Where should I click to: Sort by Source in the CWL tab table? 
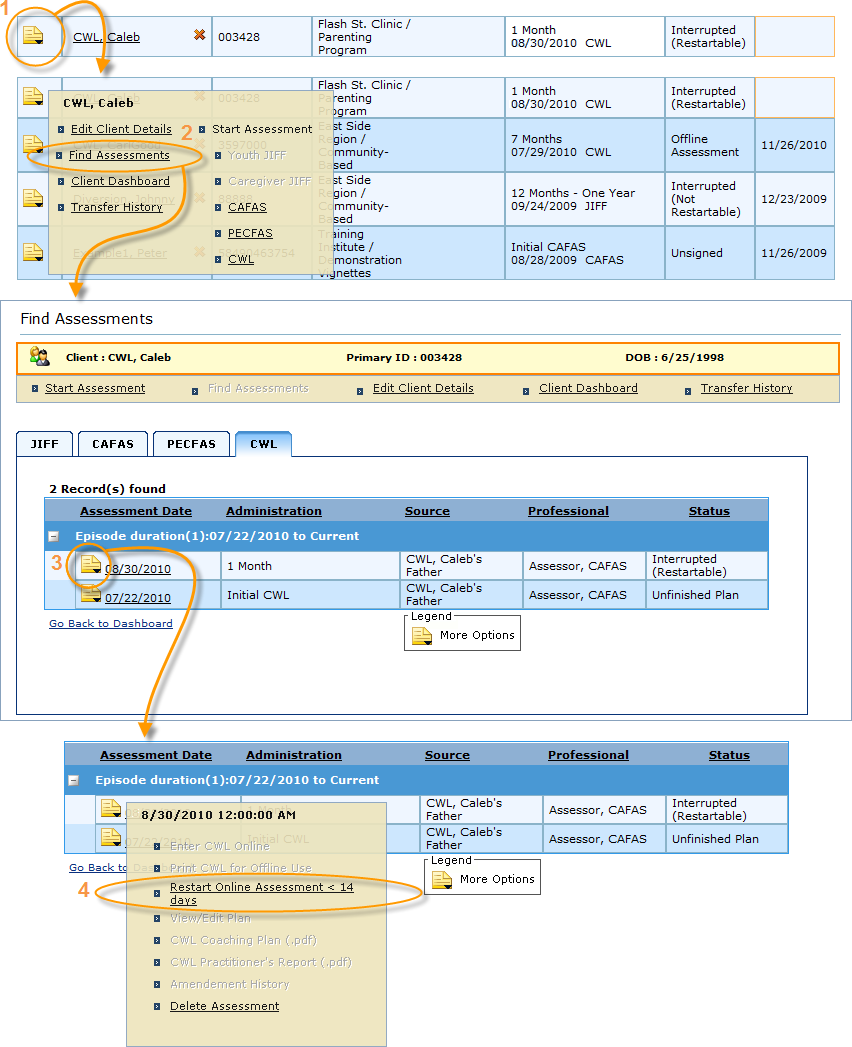point(427,511)
